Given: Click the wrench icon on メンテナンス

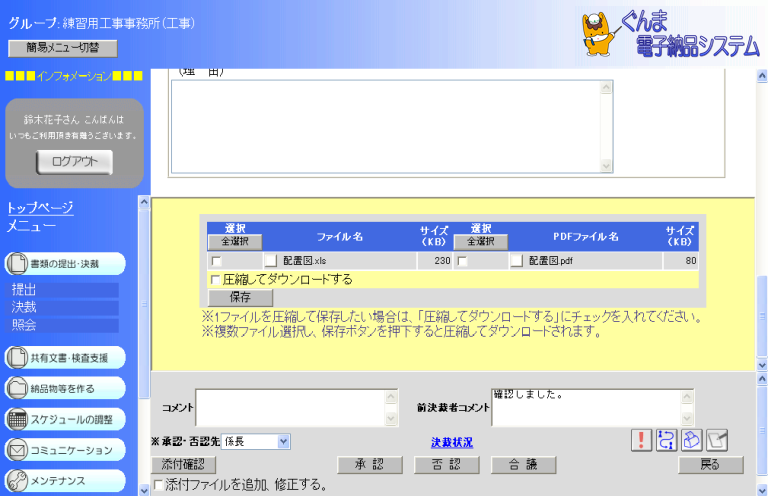Looking at the screenshot, I should coord(17,481).
